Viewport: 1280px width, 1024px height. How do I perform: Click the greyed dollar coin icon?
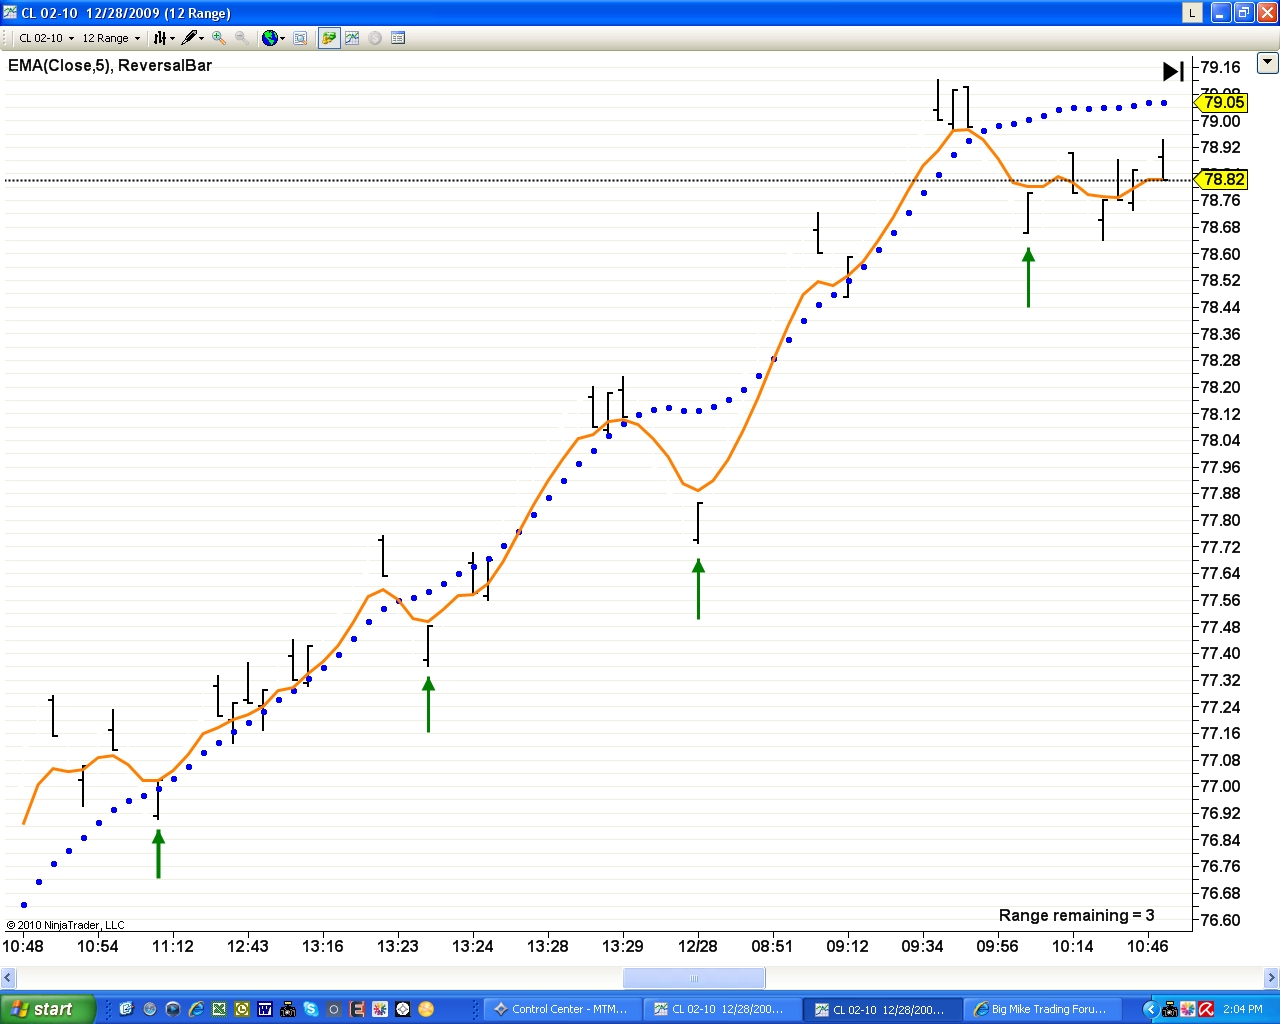pyautogui.click(x=375, y=38)
